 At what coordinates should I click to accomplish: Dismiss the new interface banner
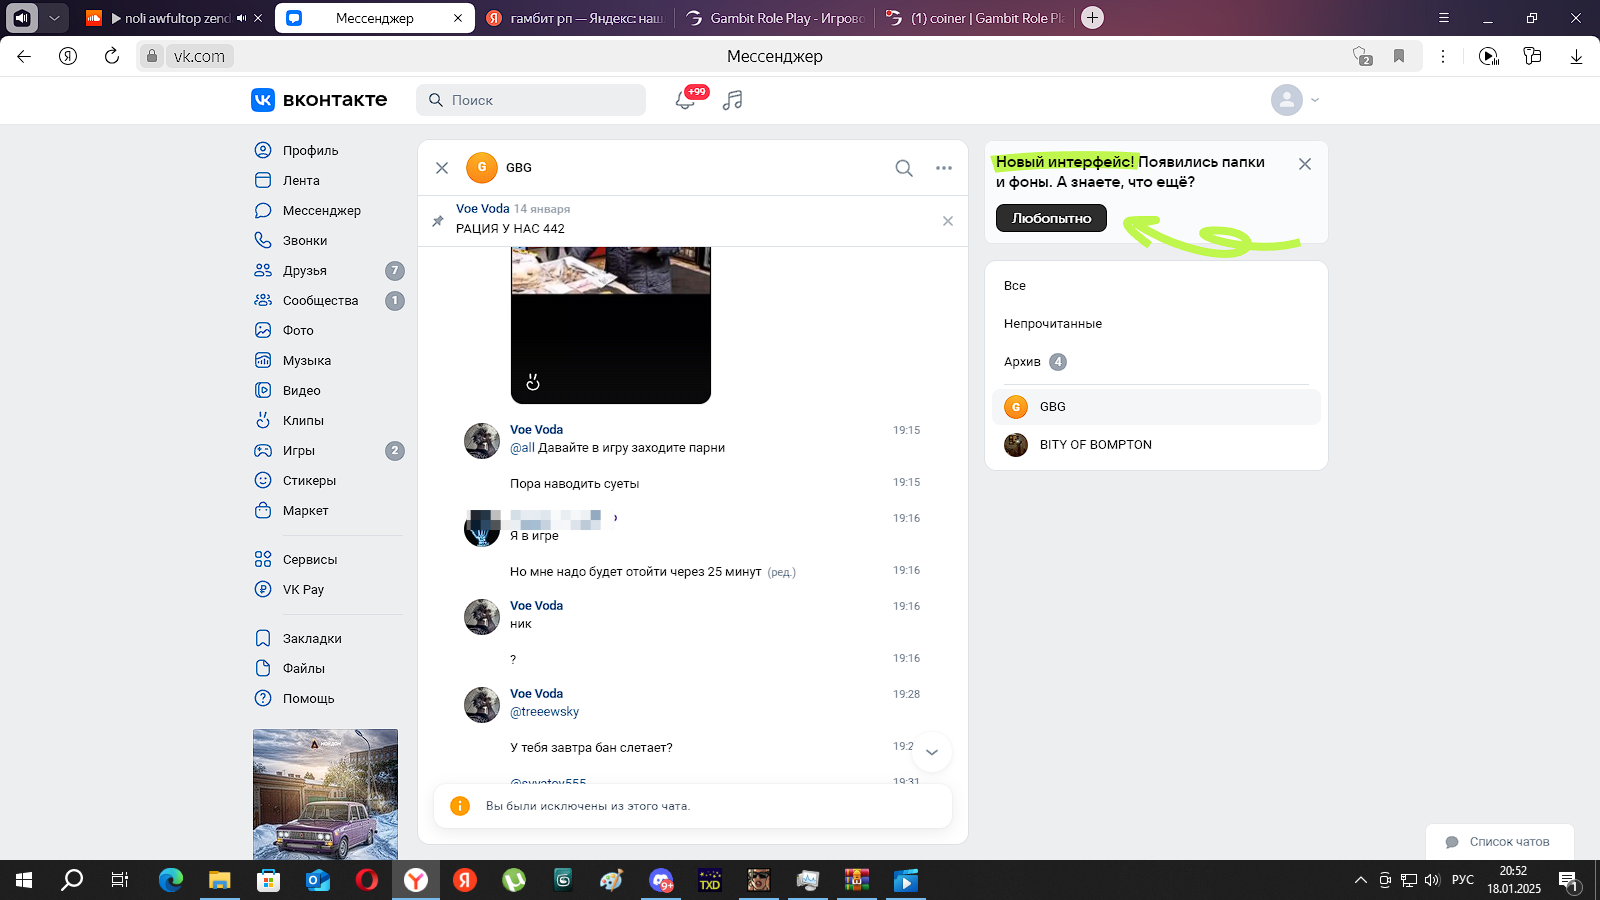click(x=1305, y=164)
